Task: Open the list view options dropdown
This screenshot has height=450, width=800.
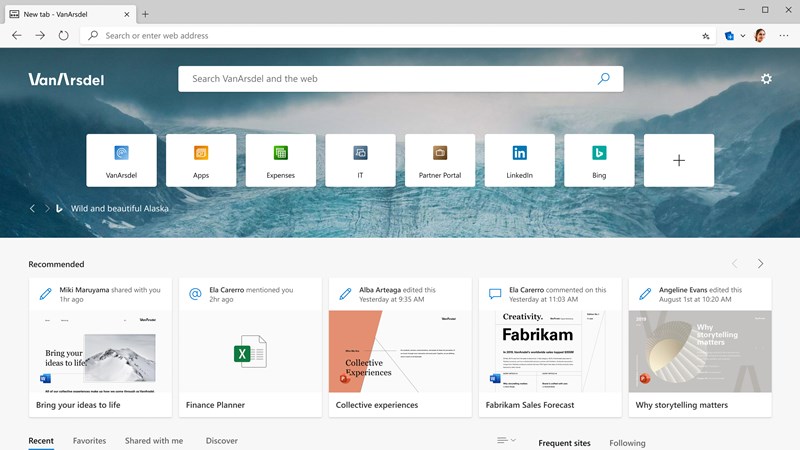Action: click(x=506, y=440)
